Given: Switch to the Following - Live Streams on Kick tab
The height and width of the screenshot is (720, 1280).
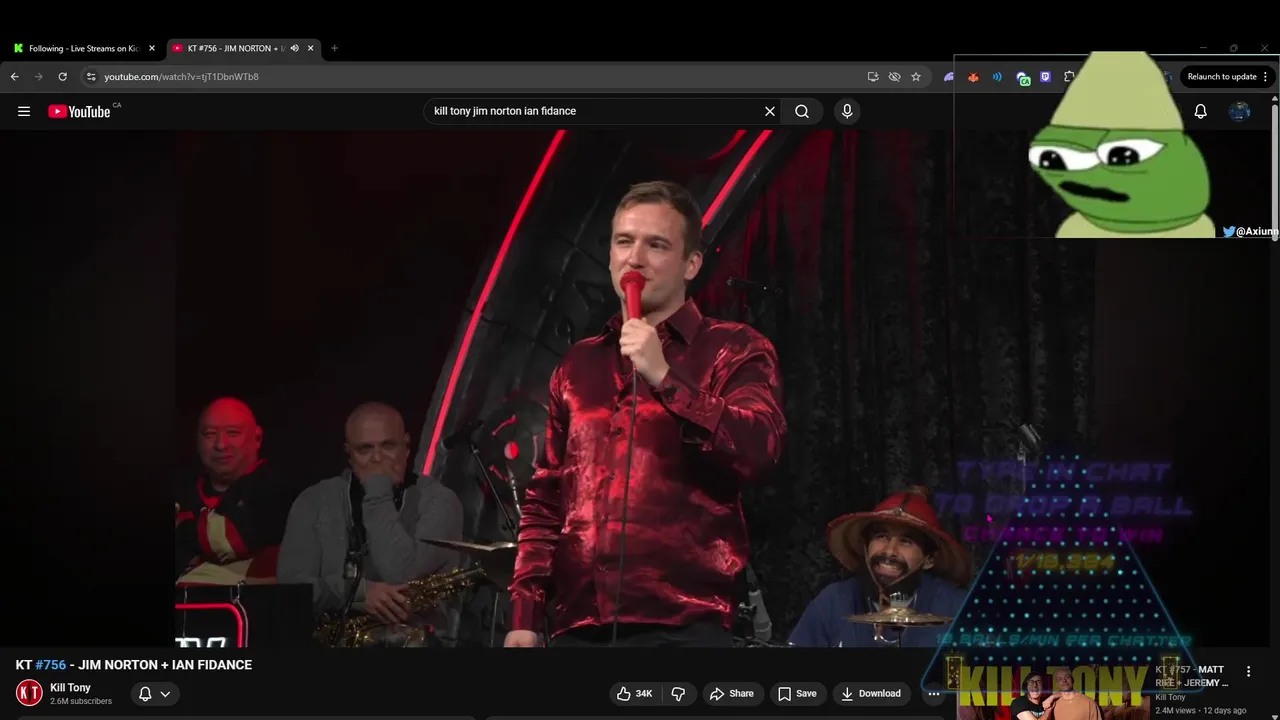Looking at the screenshot, I should point(84,48).
